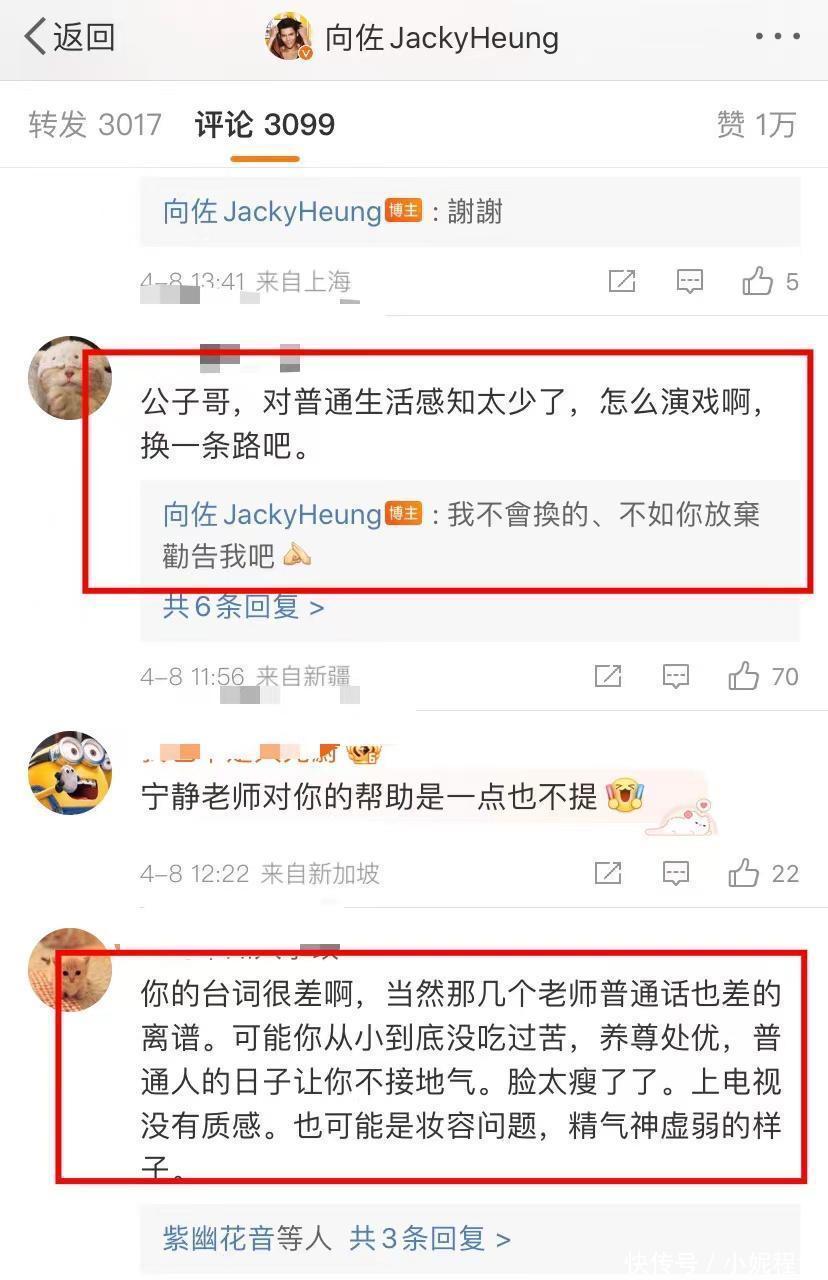
Task: Open 紫幽花音 user link
Action: pos(218,1239)
